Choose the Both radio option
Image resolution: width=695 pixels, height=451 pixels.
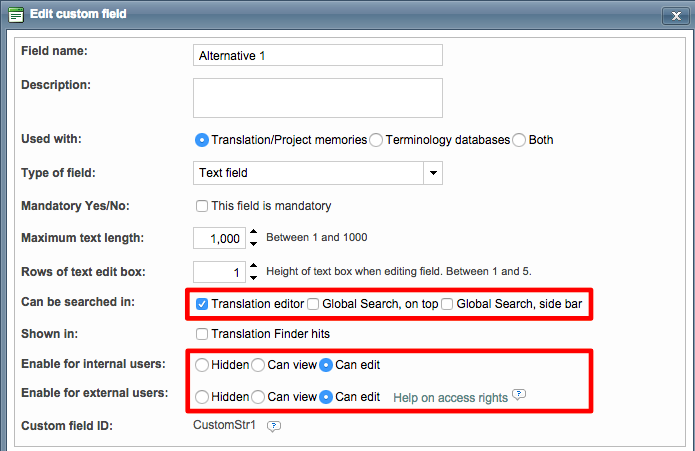pyautogui.click(x=519, y=140)
